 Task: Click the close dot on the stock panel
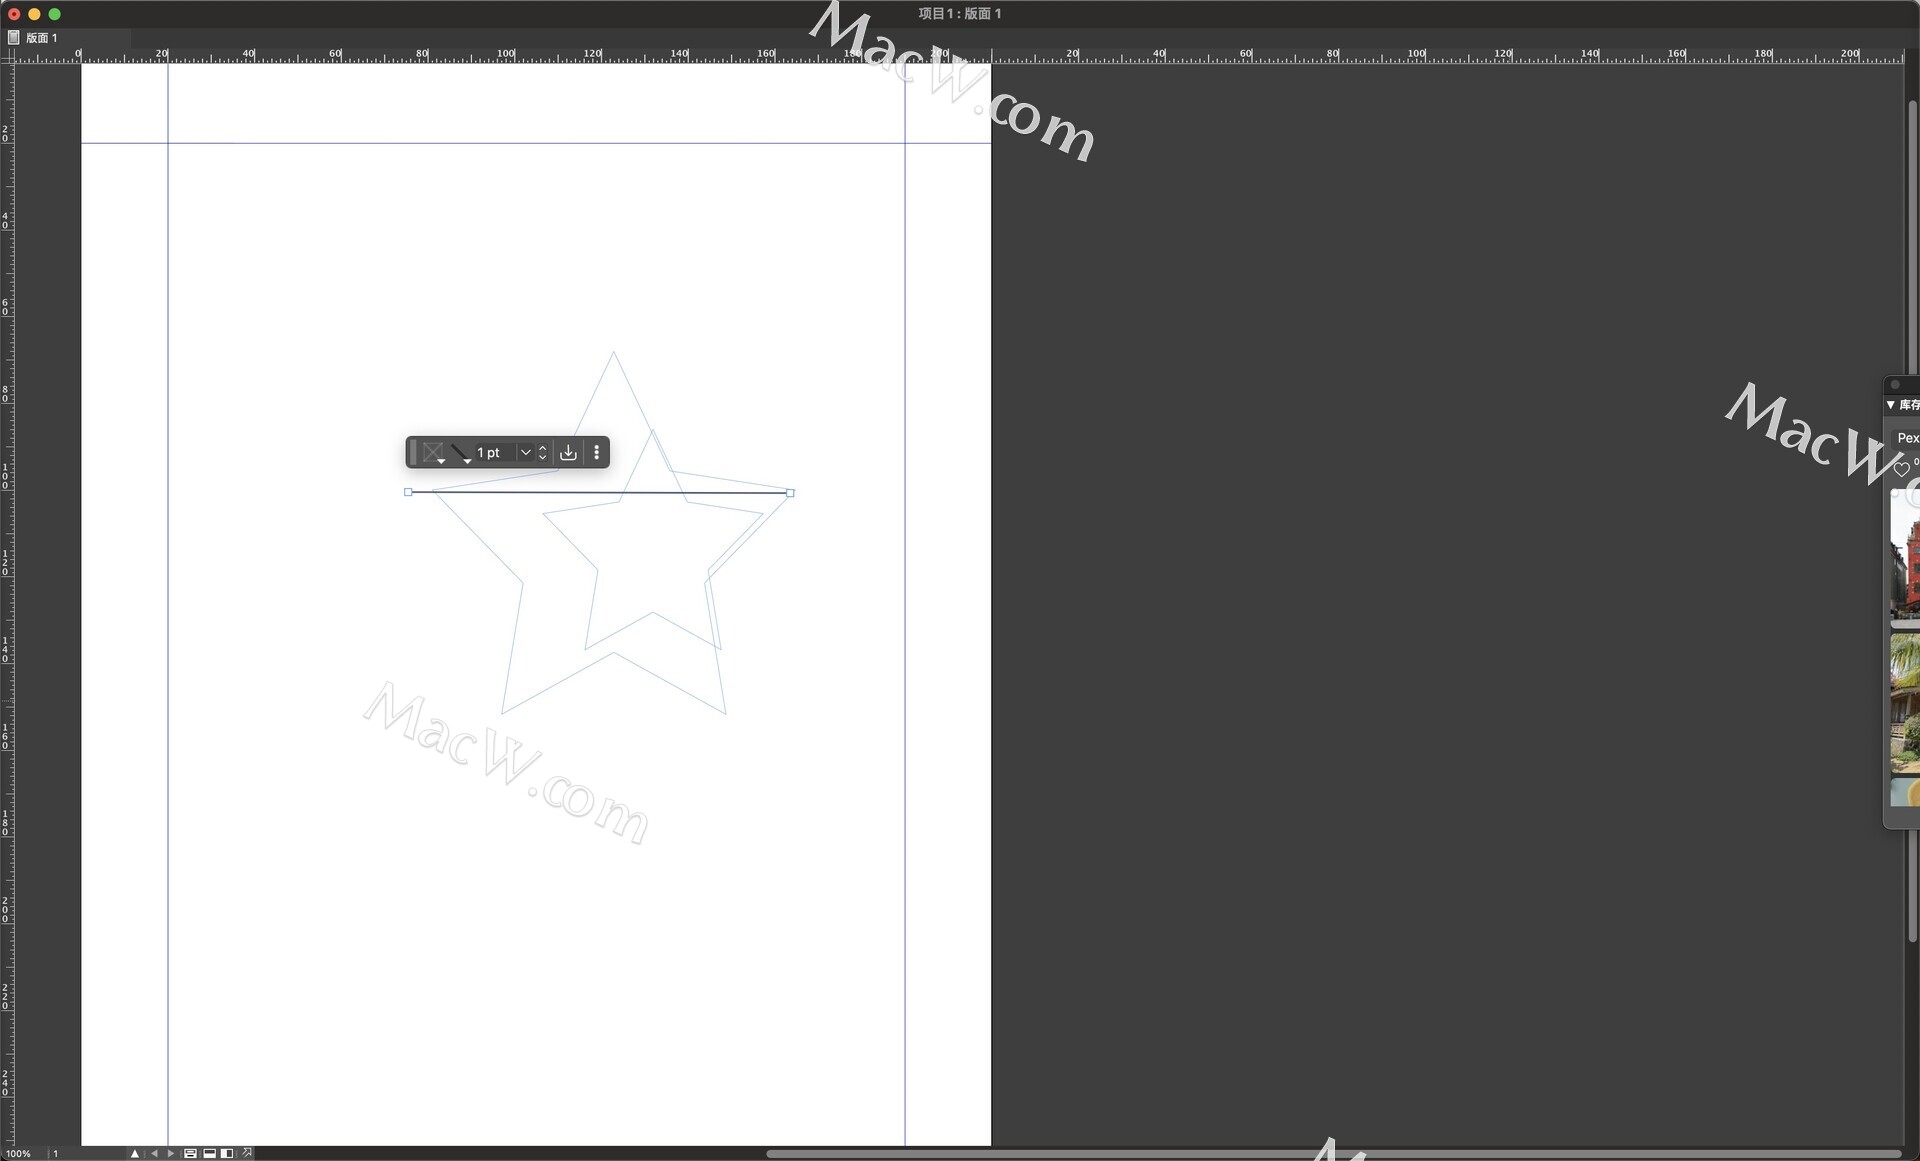1895,385
